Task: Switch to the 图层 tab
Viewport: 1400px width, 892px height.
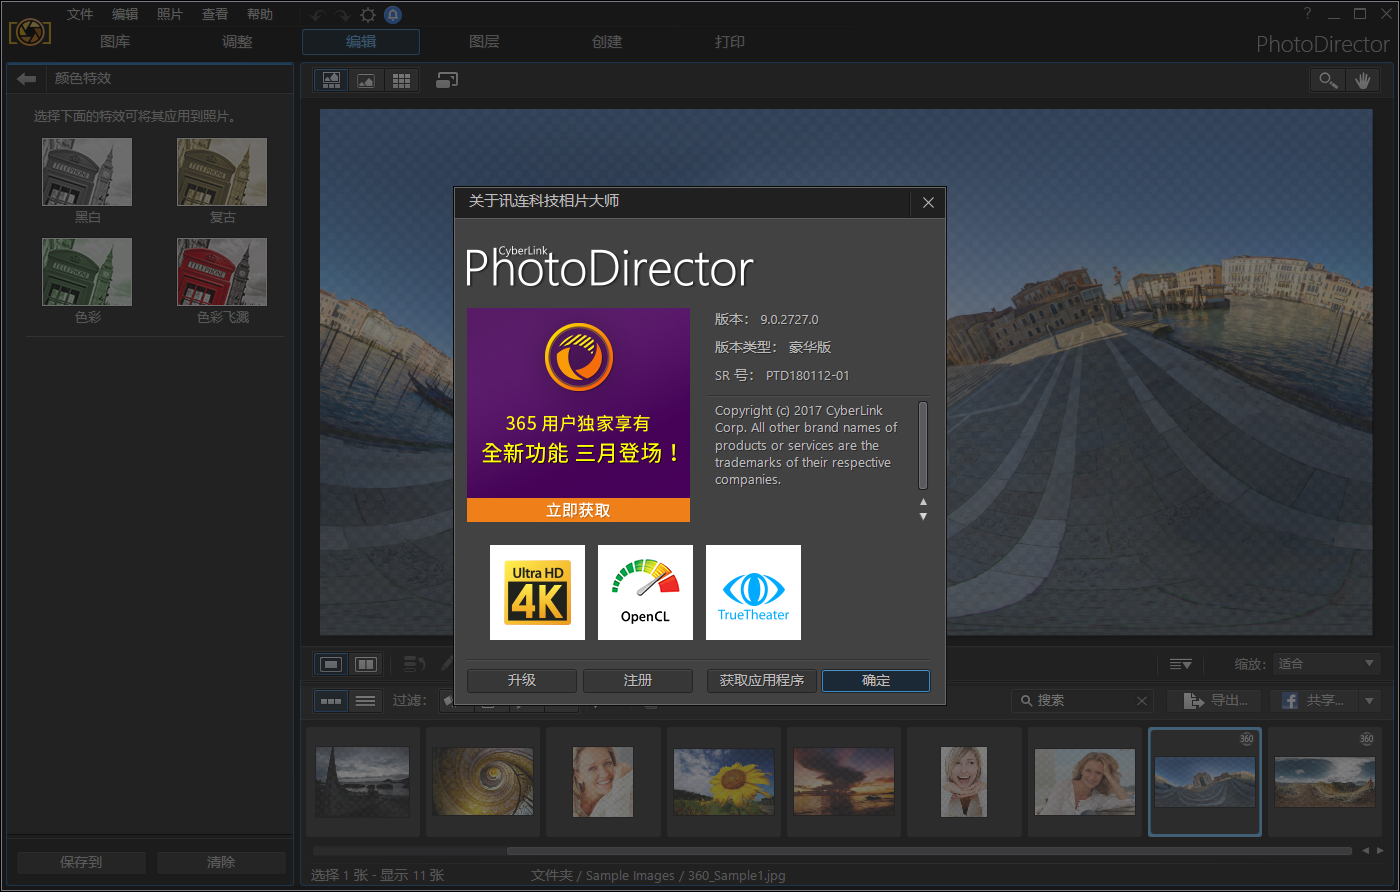Action: coord(484,42)
